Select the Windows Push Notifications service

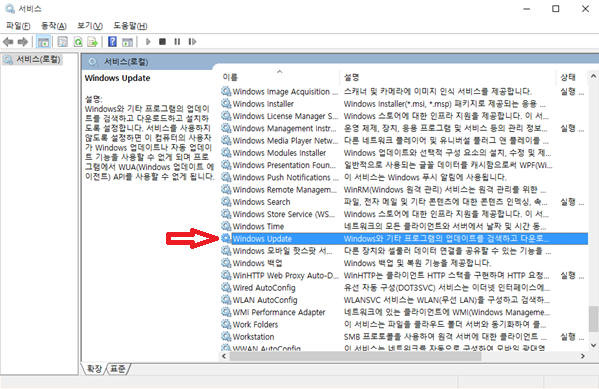point(285,177)
